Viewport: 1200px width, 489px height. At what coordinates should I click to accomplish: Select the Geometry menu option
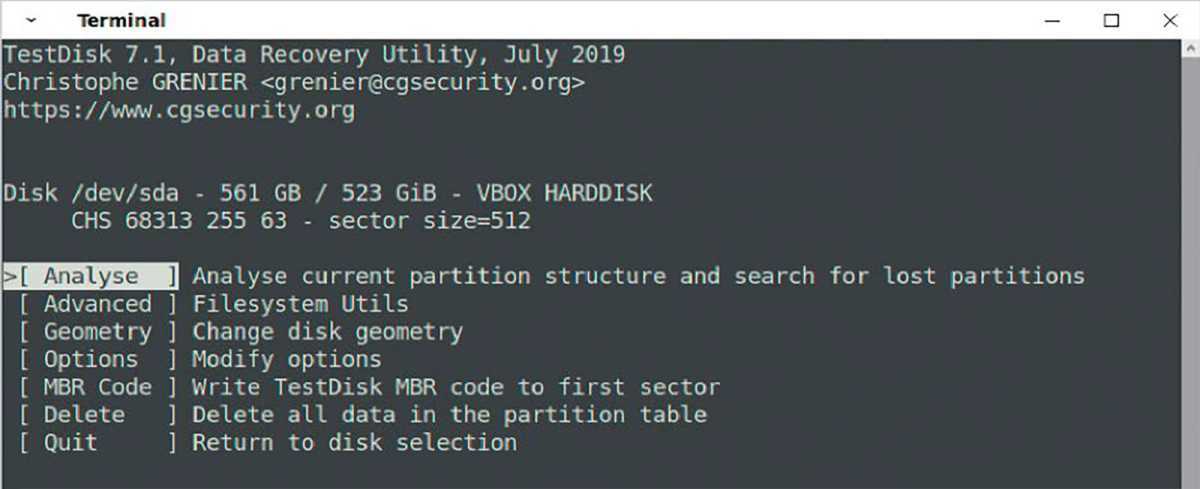[x=97, y=332]
